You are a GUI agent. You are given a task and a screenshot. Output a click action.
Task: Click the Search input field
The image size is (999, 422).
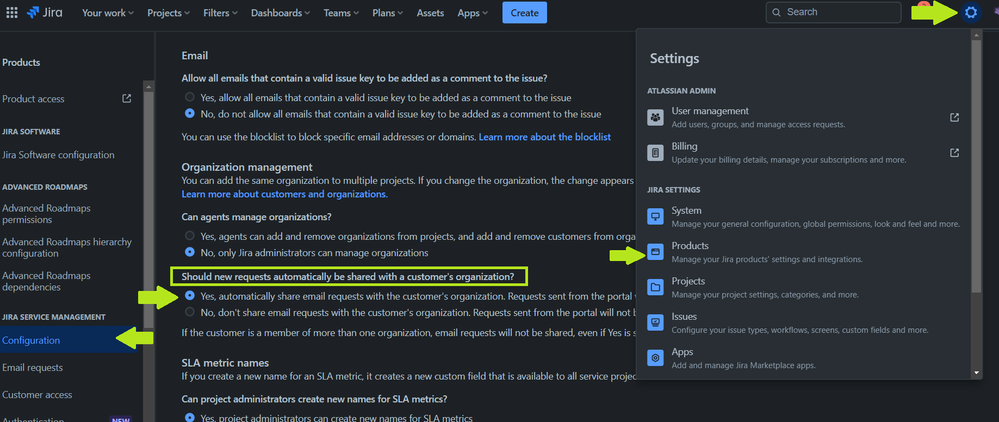[x=833, y=12]
